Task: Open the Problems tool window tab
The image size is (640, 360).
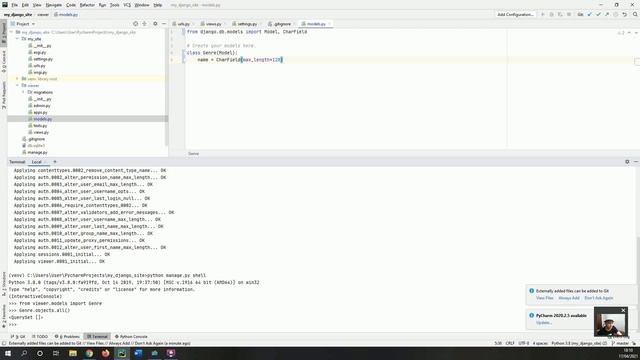Action: 68,337
